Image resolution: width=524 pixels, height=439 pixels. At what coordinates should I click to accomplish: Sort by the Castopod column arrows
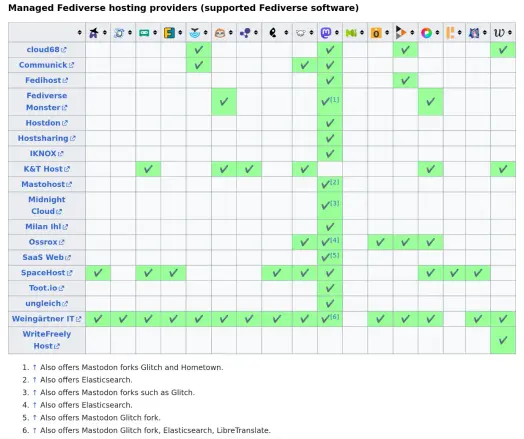[155, 32]
